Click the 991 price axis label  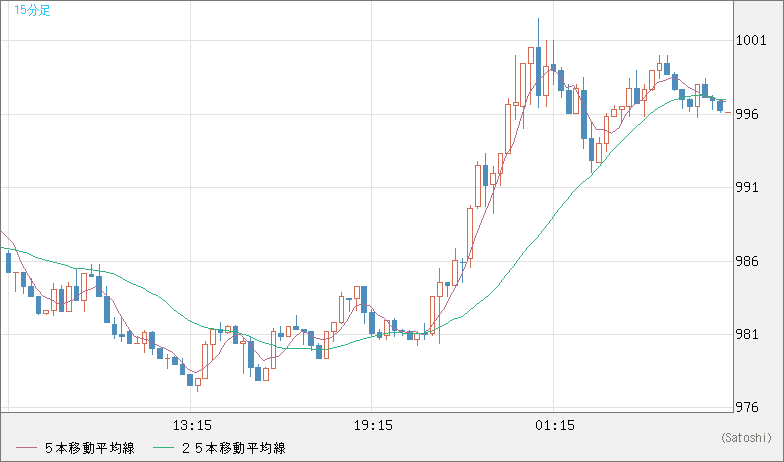pyautogui.click(x=747, y=188)
